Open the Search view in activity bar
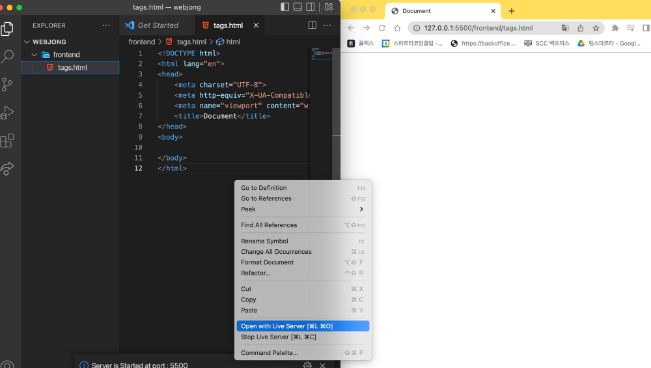Screen dimensions: 651x368 click(x=7, y=56)
